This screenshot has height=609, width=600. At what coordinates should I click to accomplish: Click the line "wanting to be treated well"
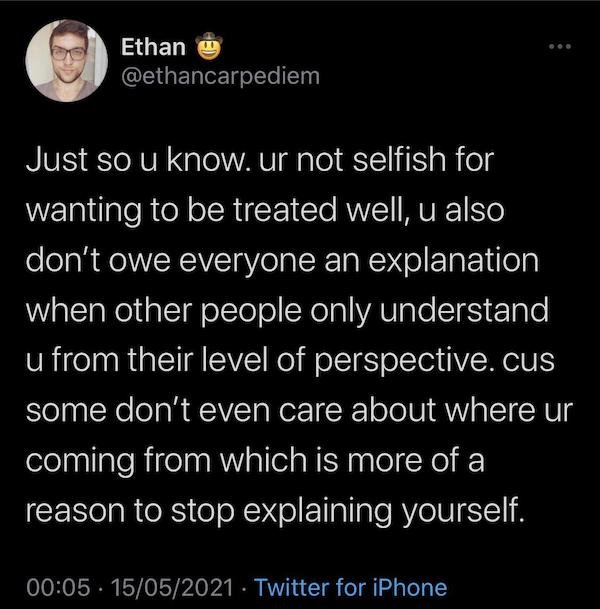click(265, 211)
